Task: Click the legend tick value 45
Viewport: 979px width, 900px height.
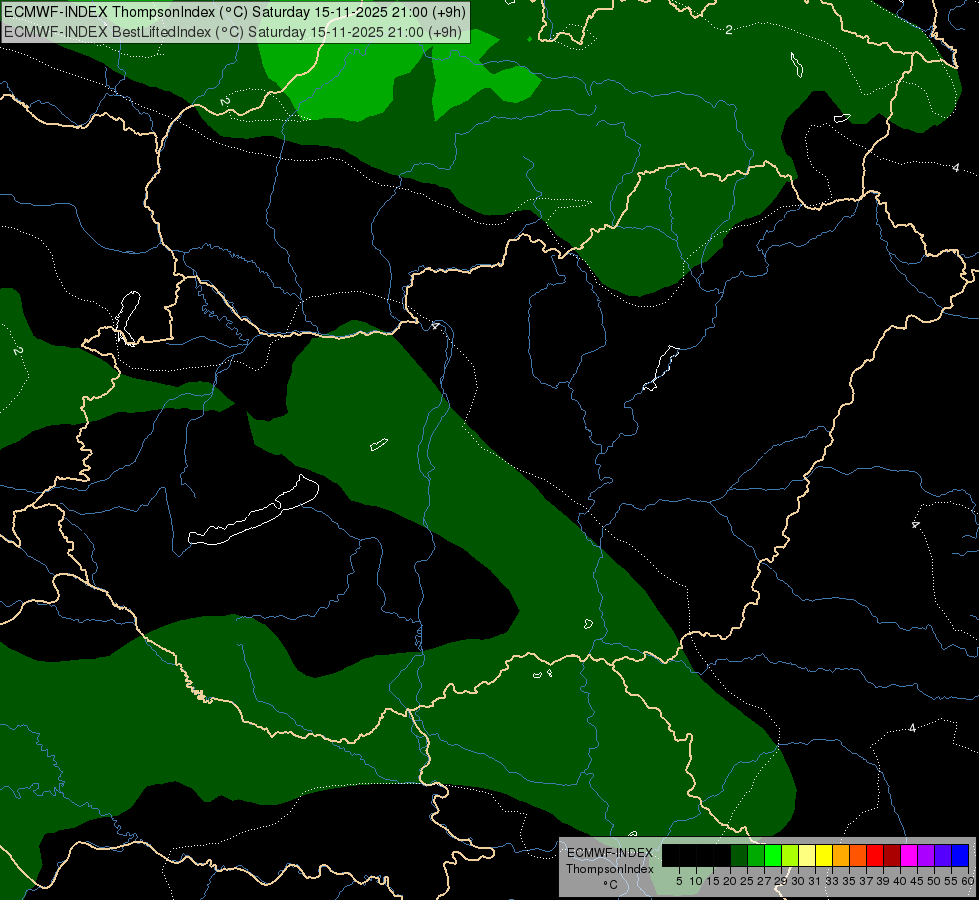Action: point(917,881)
